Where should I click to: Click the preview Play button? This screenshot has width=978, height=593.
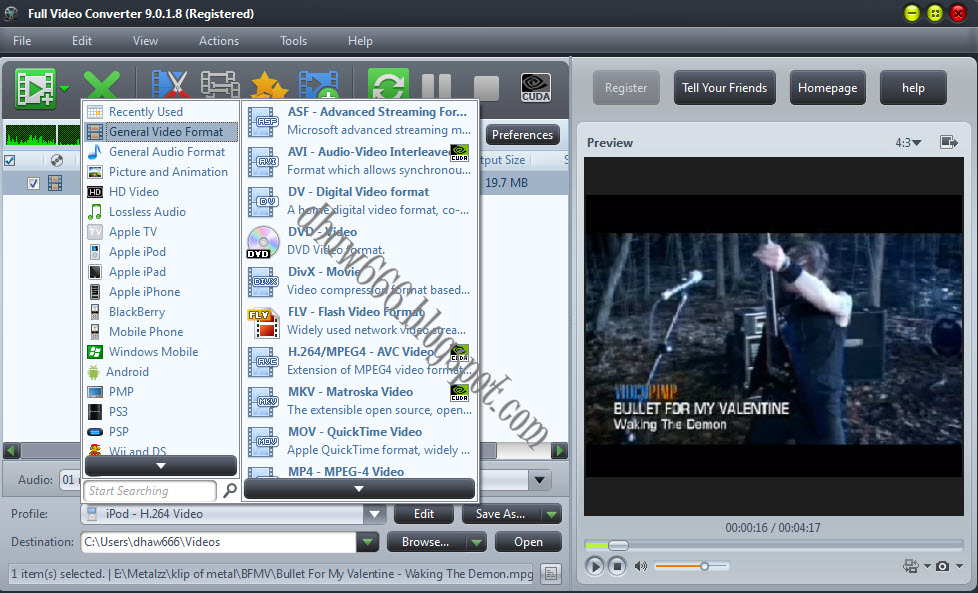[x=594, y=566]
